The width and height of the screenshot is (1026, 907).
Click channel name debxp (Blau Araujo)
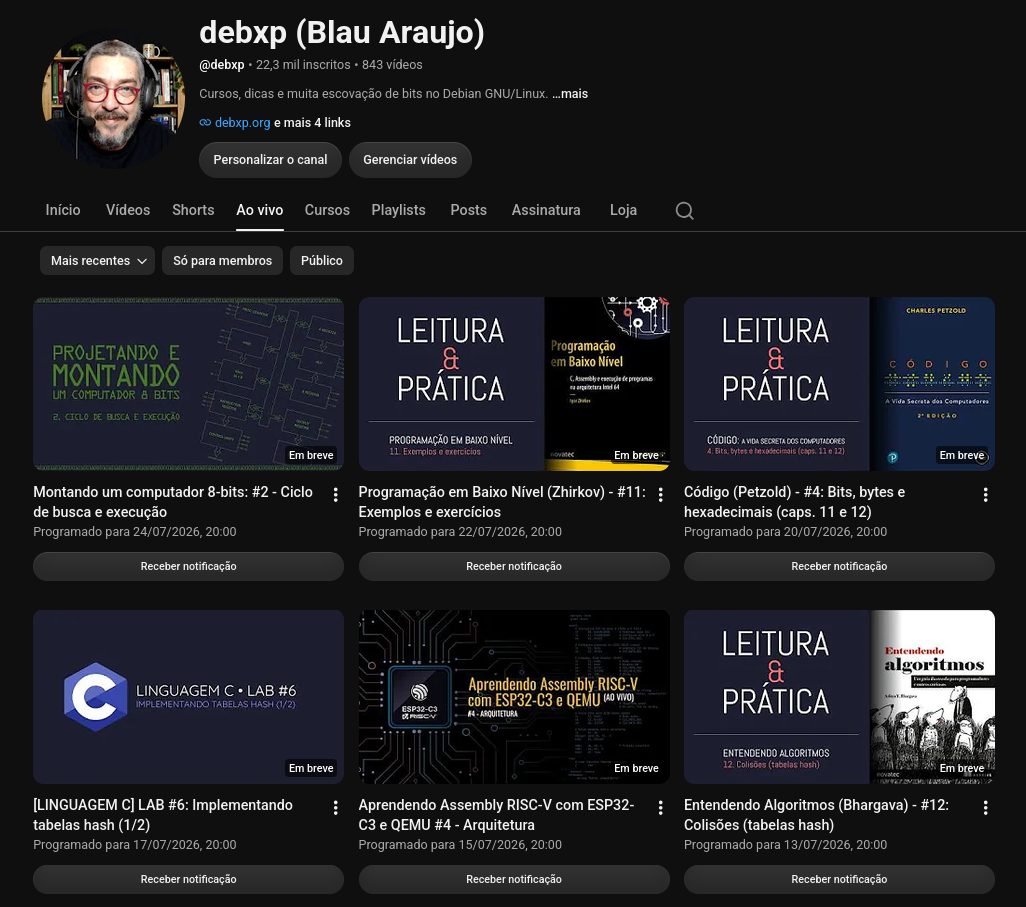coord(342,33)
